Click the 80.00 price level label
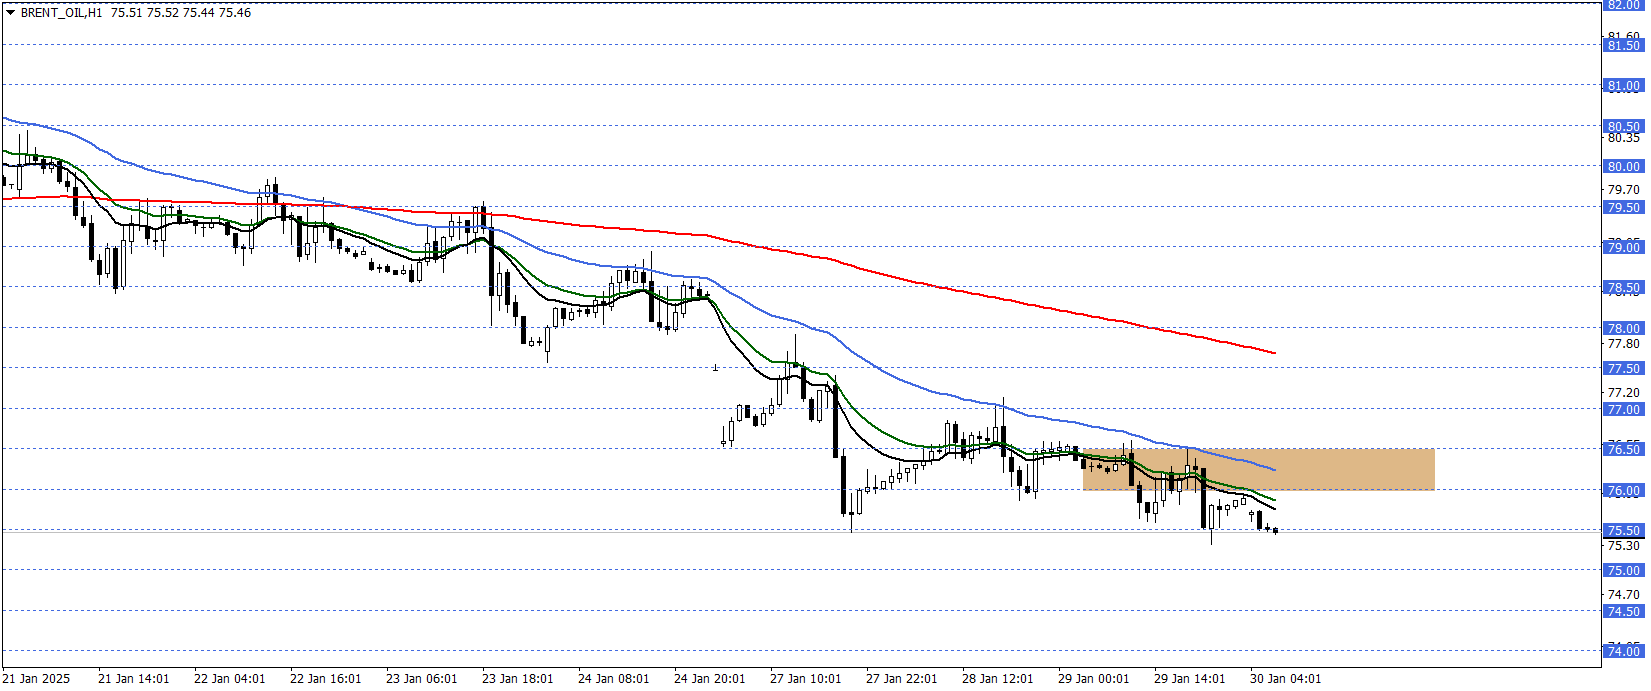This screenshot has height=691, width=1651. [x=1623, y=167]
